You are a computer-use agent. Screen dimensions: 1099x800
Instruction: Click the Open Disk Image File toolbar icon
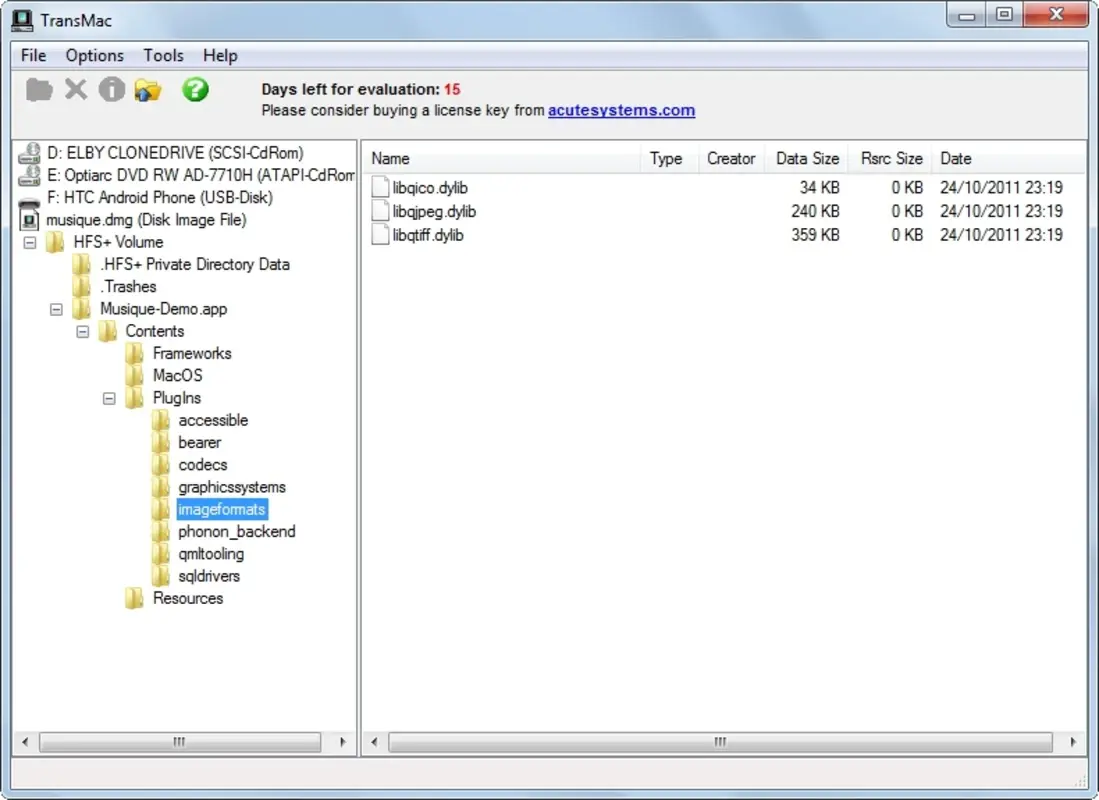click(x=147, y=89)
